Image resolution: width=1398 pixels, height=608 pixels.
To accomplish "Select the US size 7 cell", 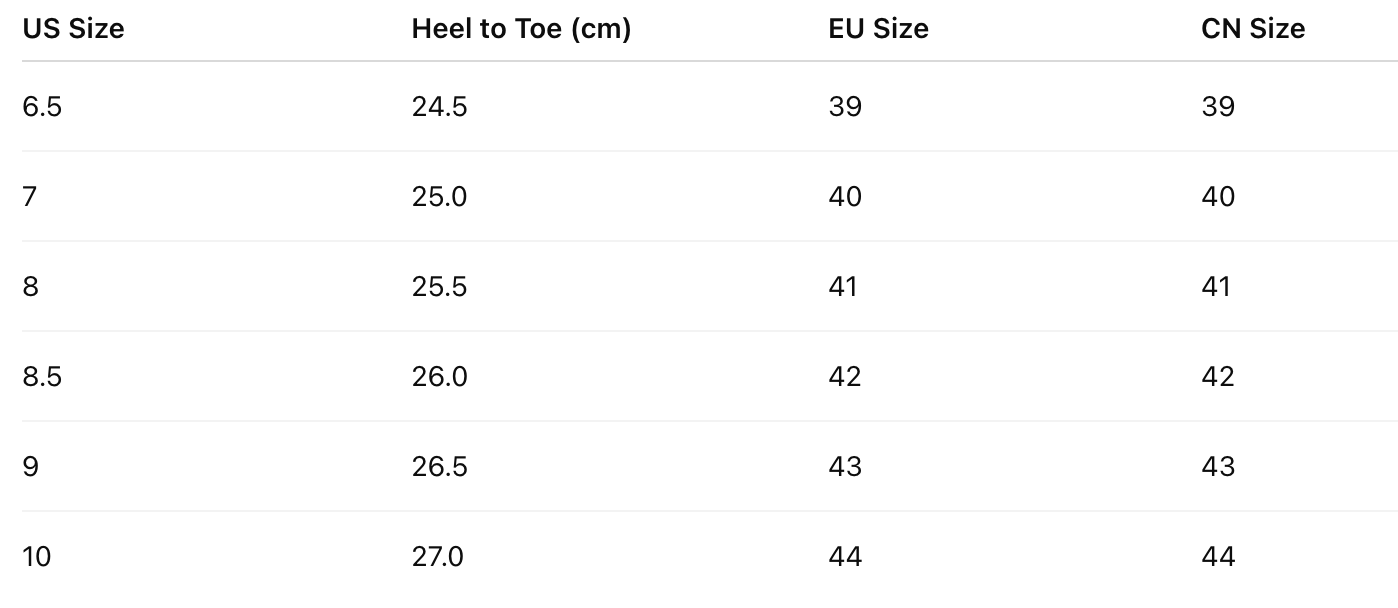I will 30,196.
